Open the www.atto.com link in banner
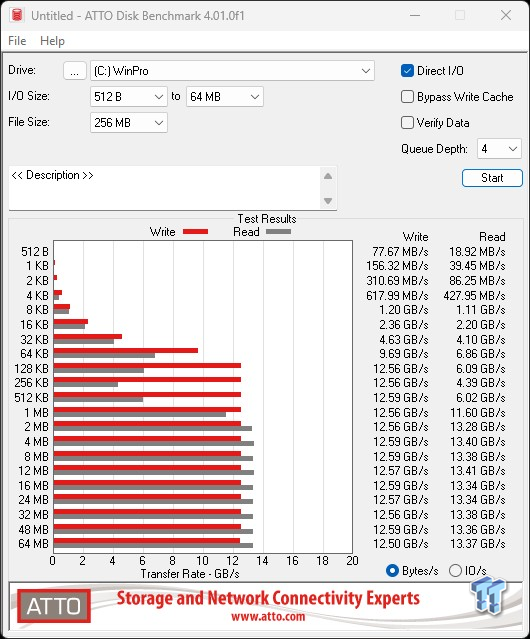The image size is (530, 639). (268, 616)
